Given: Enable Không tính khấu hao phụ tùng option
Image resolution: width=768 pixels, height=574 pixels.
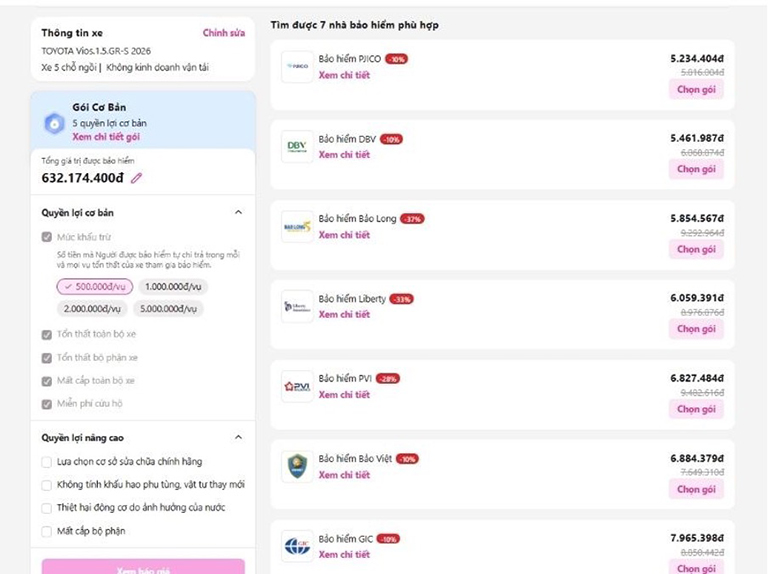Looking at the screenshot, I should point(47,485).
